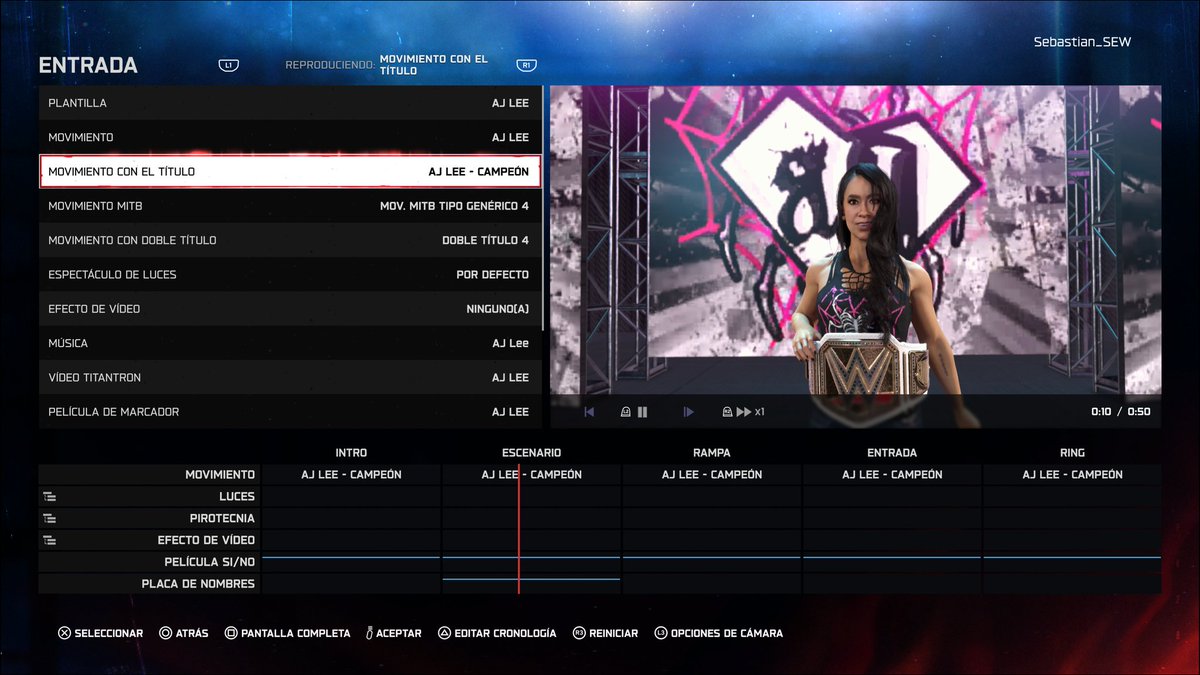Open the Espectáculo de Luces option row
The width and height of the screenshot is (1200, 675).
(x=290, y=274)
